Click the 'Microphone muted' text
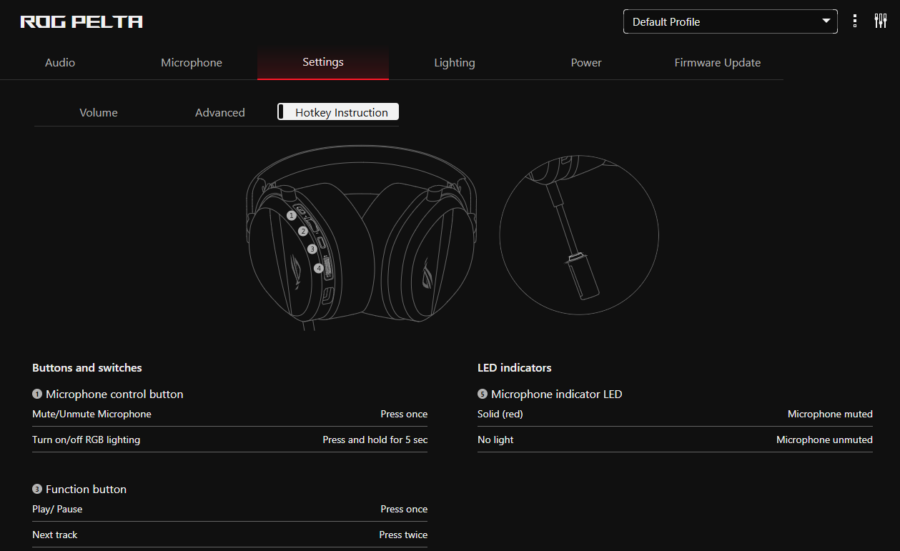900x551 pixels. click(x=830, y=414)
